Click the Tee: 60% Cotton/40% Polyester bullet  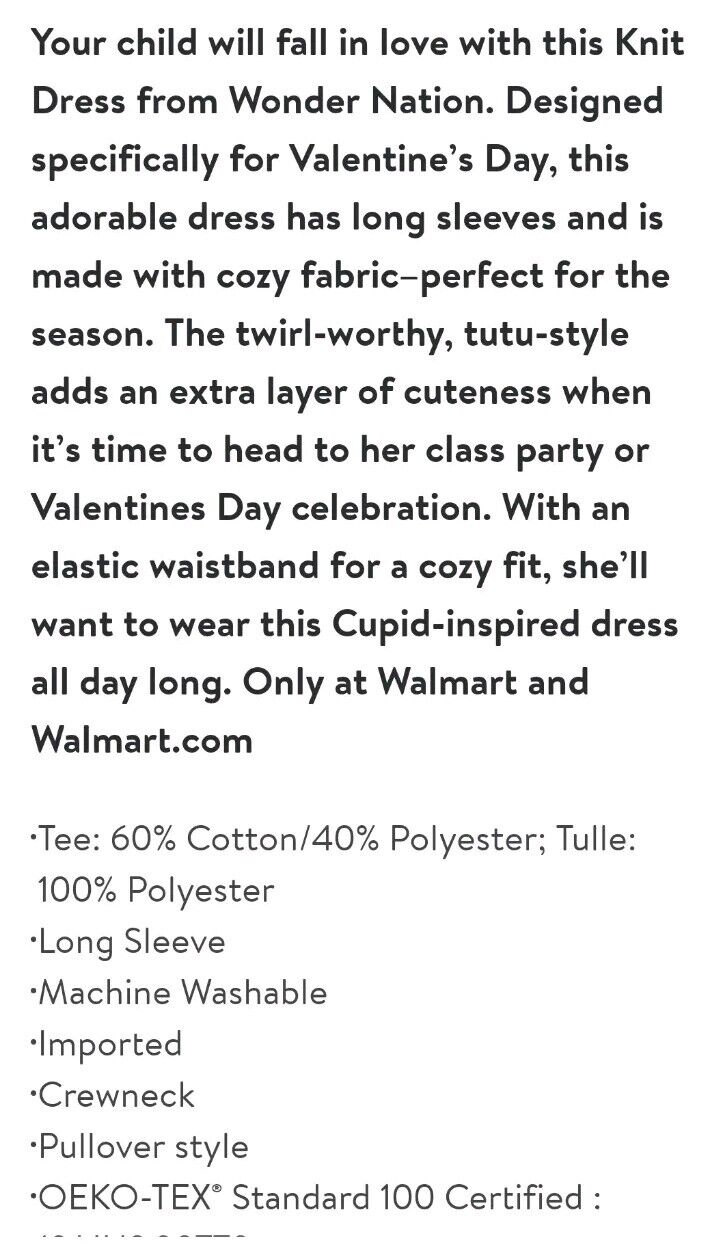[x=250, y=839]
